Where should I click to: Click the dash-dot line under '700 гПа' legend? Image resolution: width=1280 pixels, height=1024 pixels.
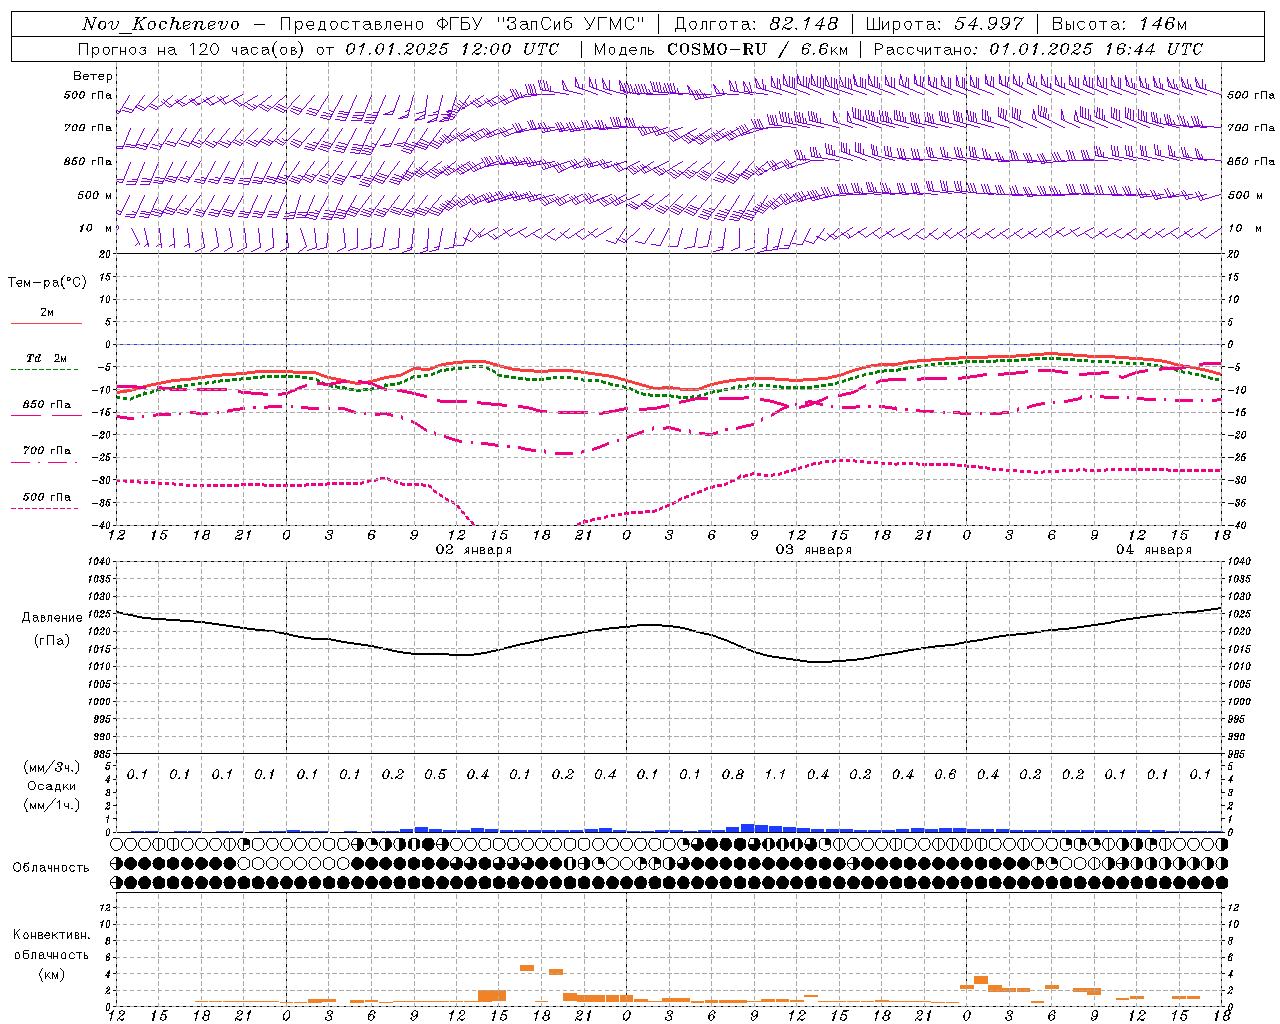(45, 462)
